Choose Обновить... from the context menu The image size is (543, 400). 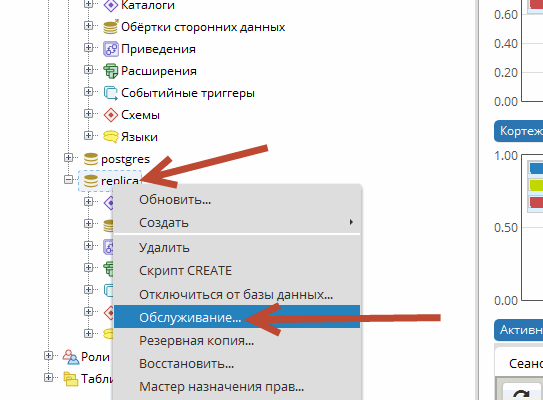(237, 200)
